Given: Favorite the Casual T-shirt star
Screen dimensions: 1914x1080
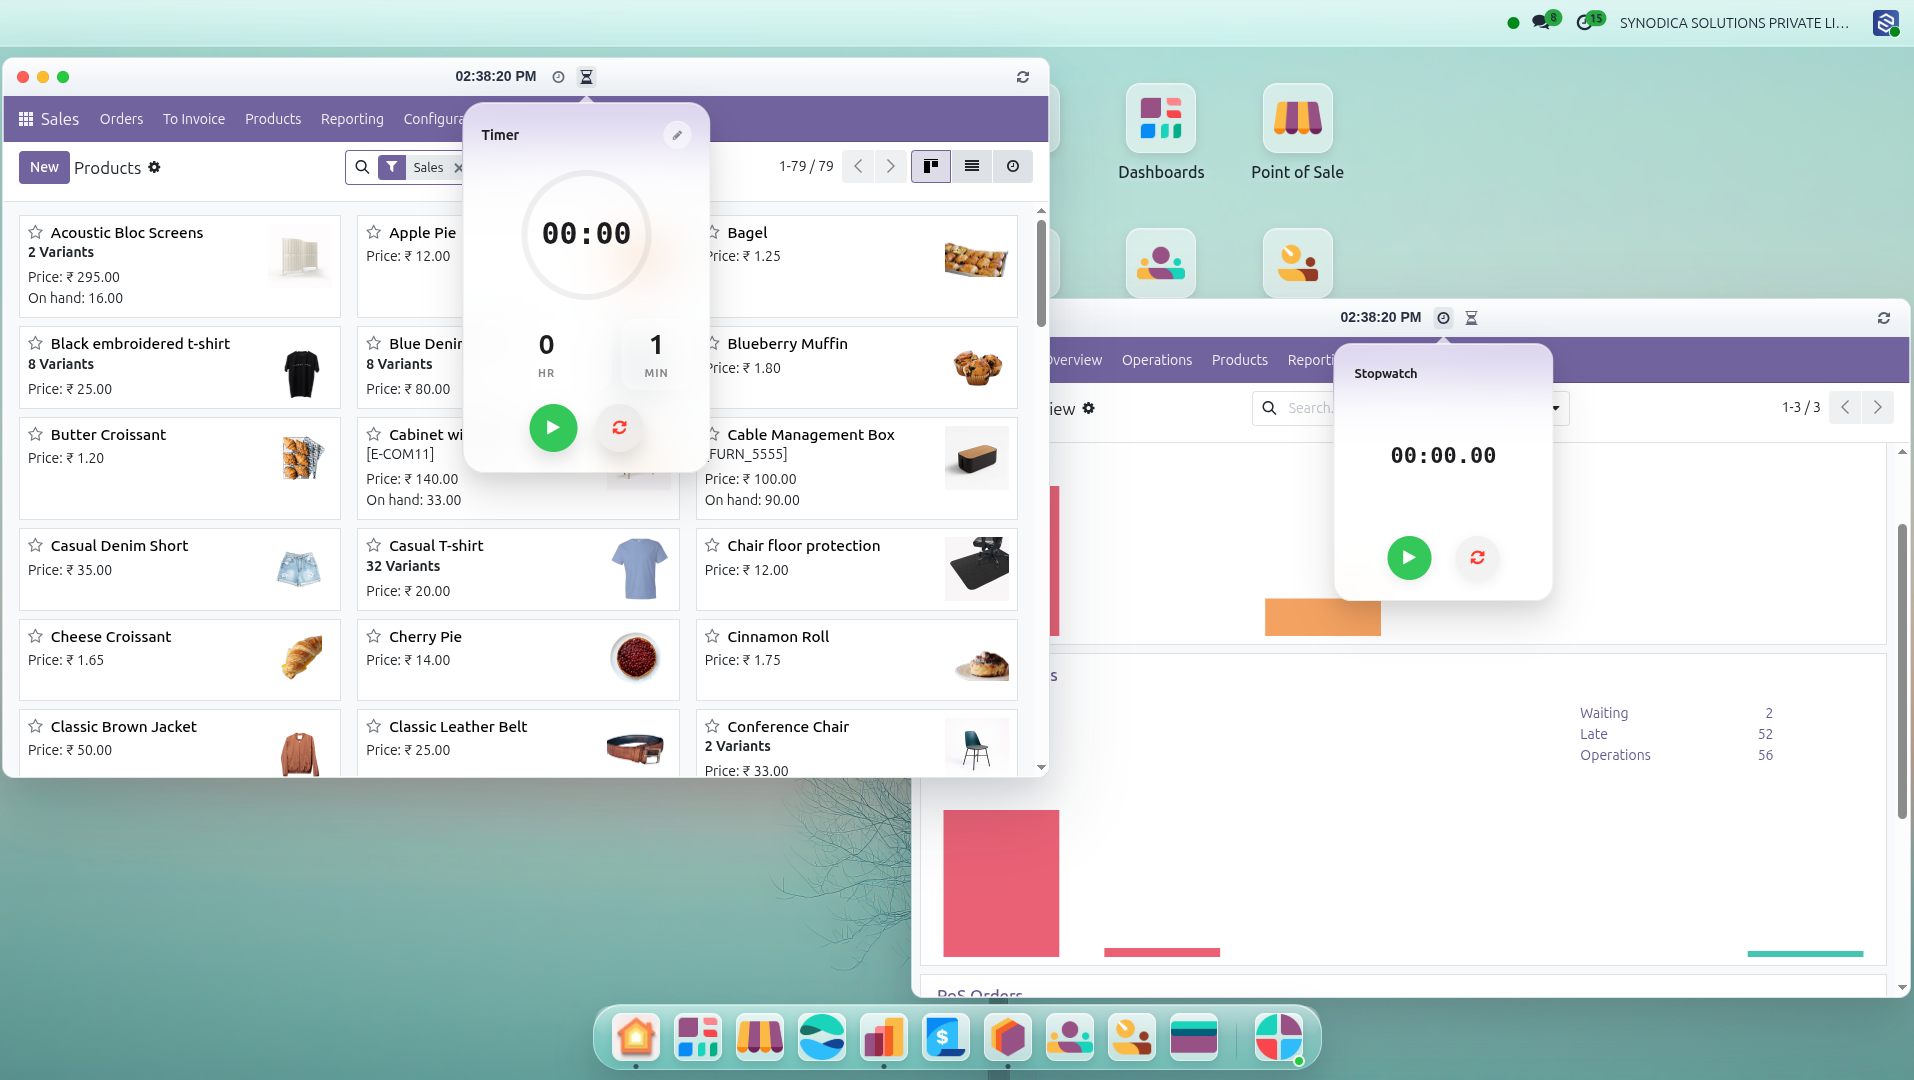Looking at the screenshot, I should [x=373, y=545].
